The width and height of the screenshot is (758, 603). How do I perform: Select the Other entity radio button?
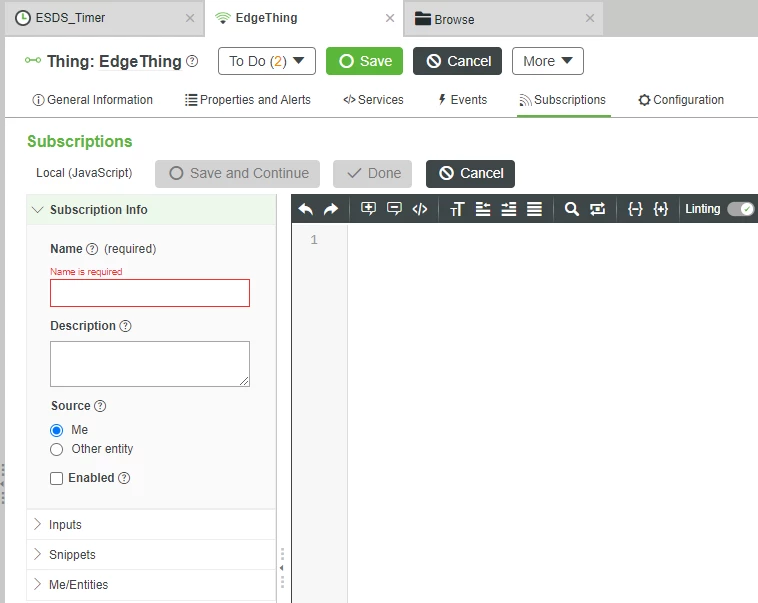[x=57, y=449]
